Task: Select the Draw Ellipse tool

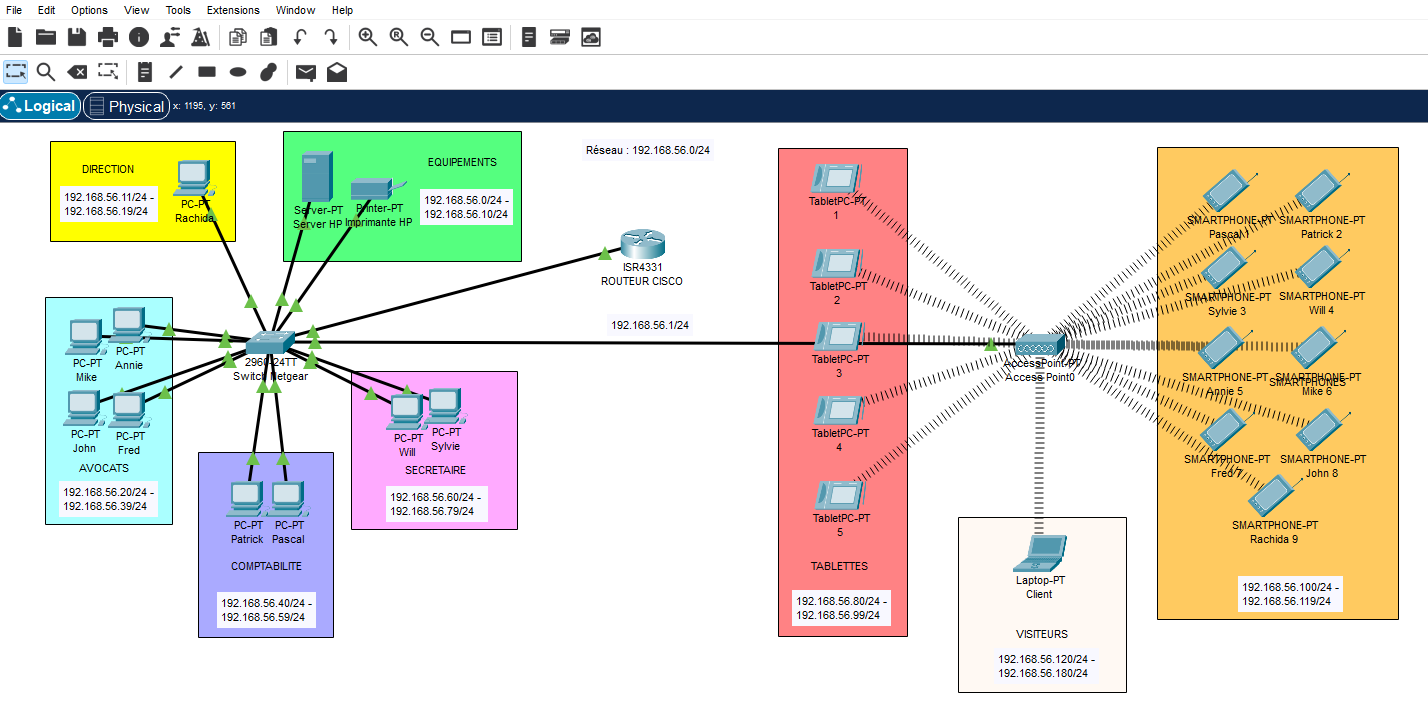Action: point(238,72)
